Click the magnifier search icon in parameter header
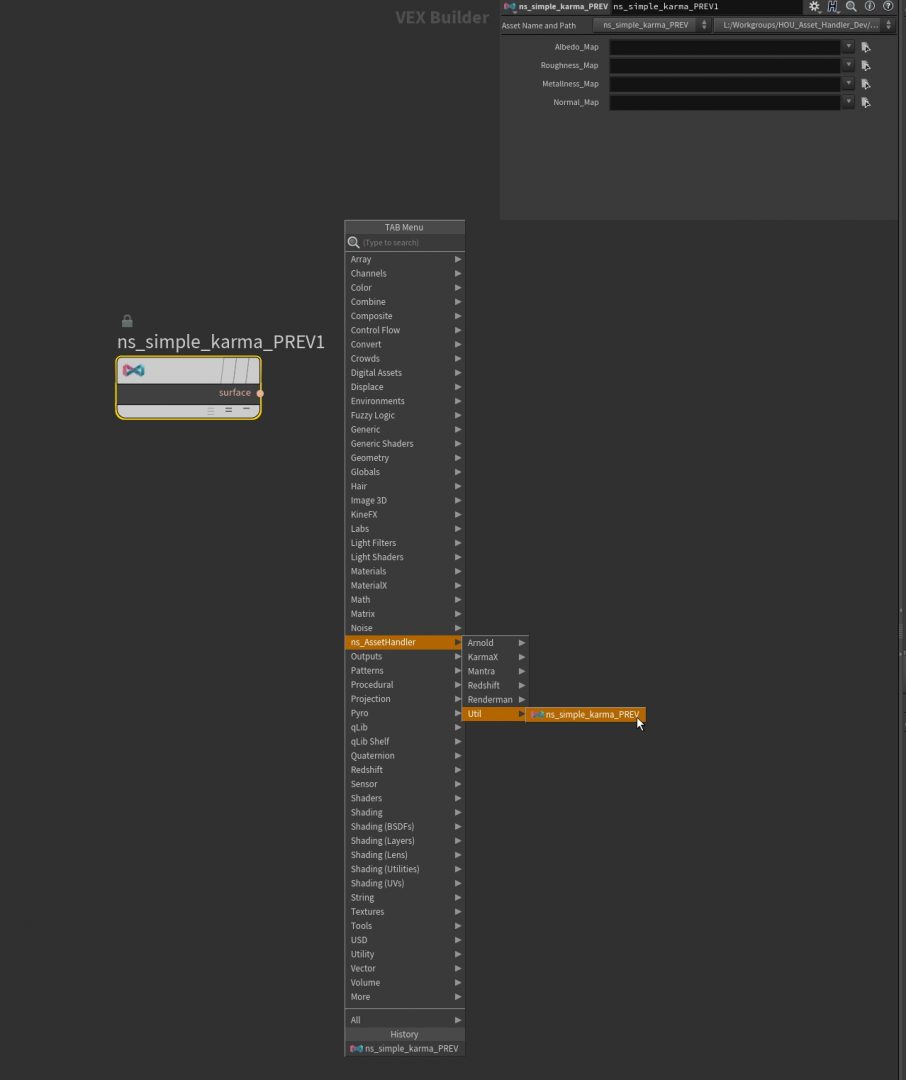 point(851,6)
